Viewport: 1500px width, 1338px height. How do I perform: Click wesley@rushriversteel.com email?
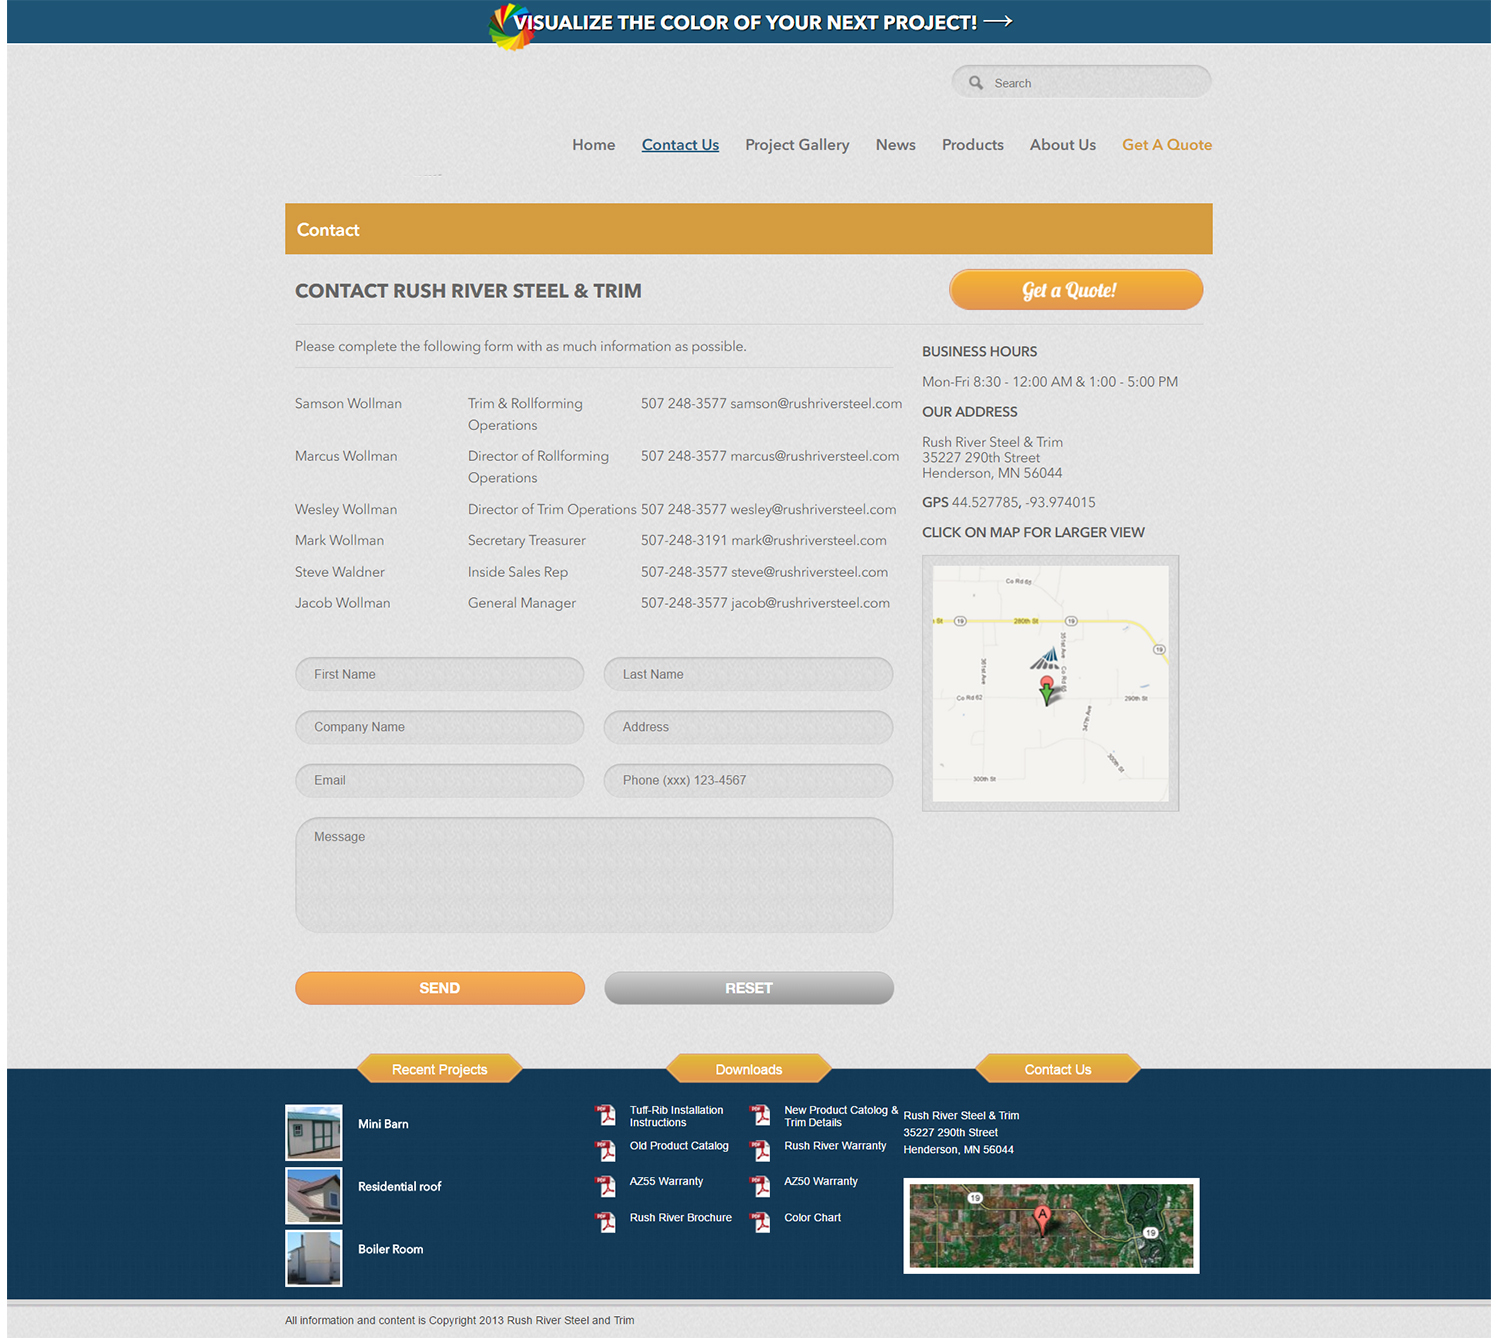813,509
